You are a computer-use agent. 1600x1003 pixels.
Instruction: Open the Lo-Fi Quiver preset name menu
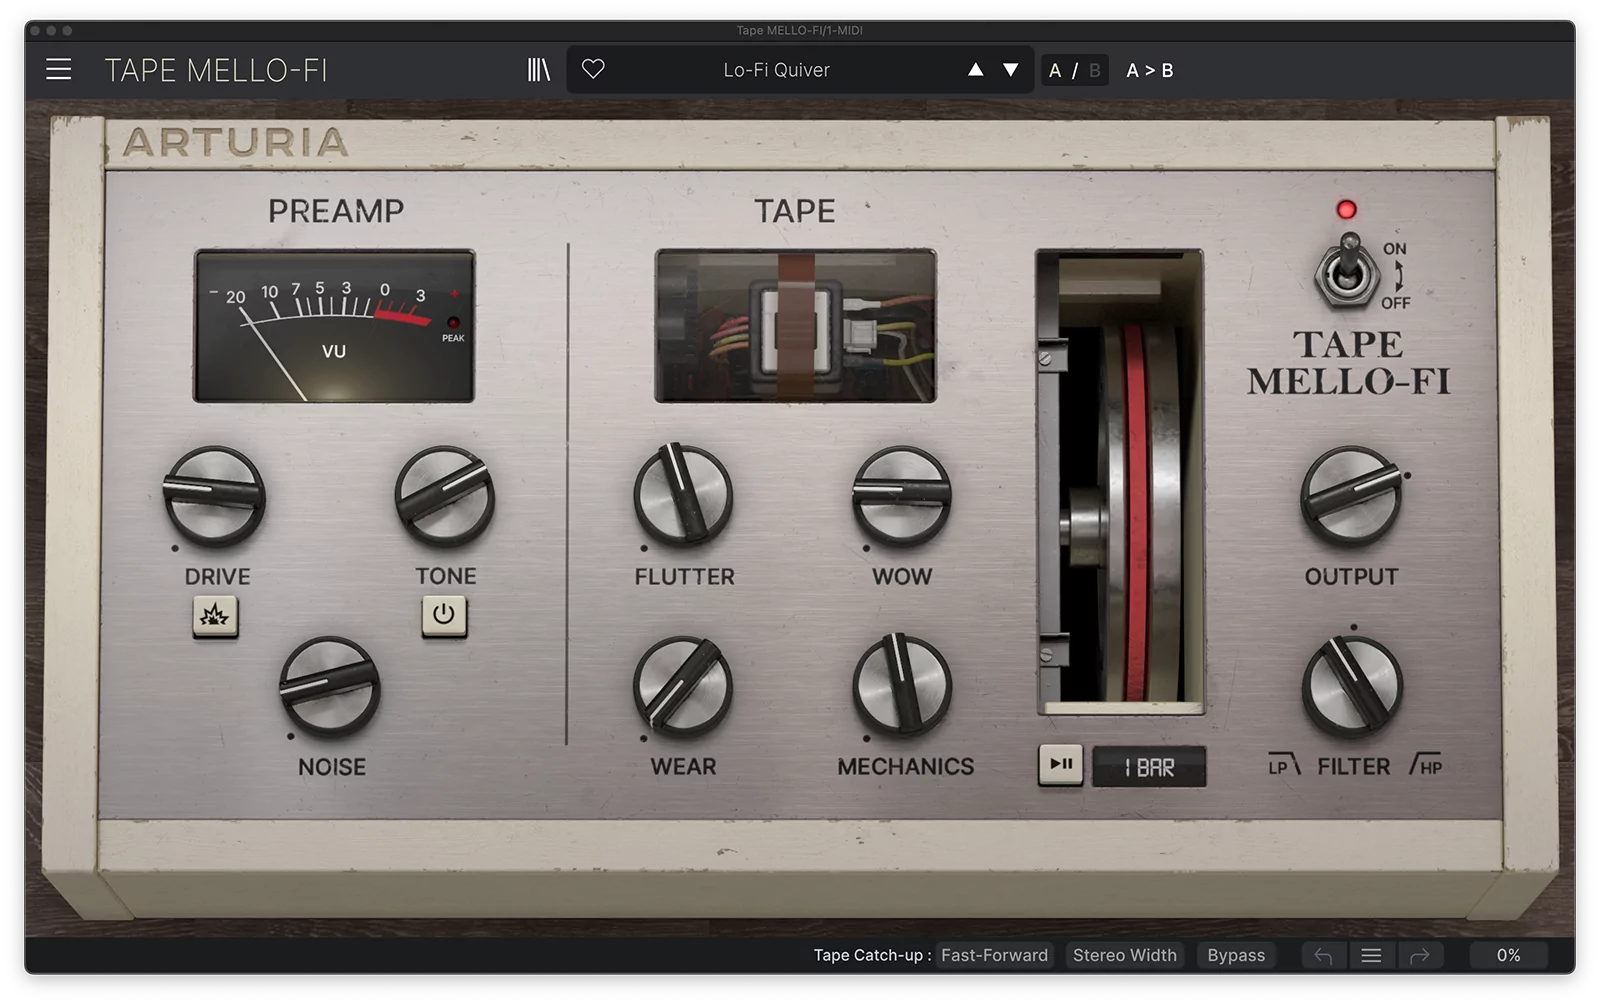(x=776, y=70)
